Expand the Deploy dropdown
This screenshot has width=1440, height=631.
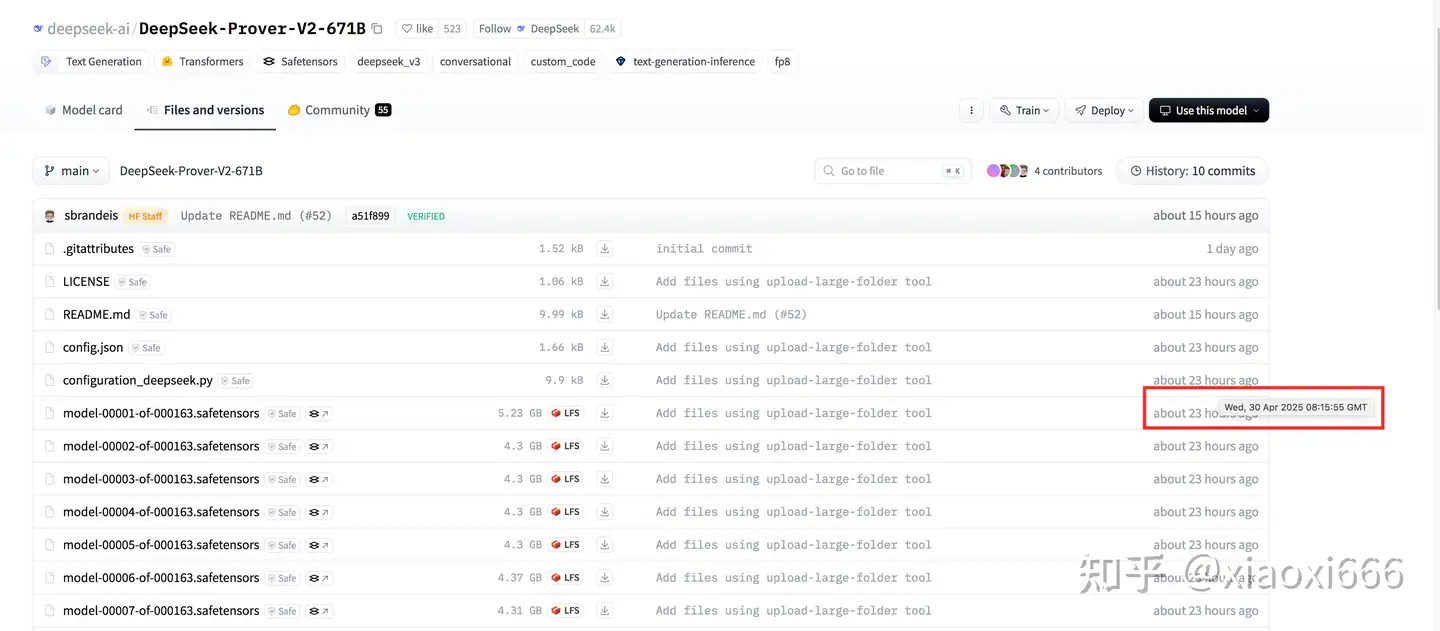1104,111
